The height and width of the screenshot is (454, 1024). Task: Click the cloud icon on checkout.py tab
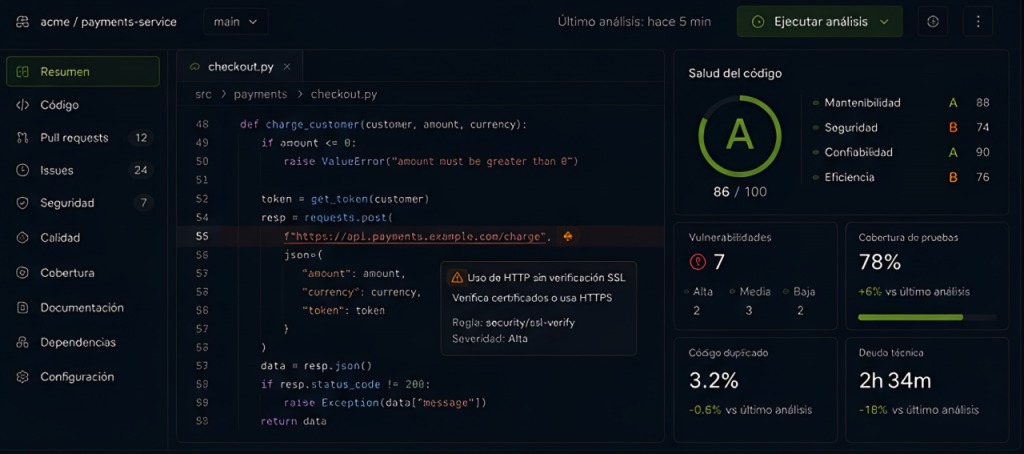(x=195, y=67)
